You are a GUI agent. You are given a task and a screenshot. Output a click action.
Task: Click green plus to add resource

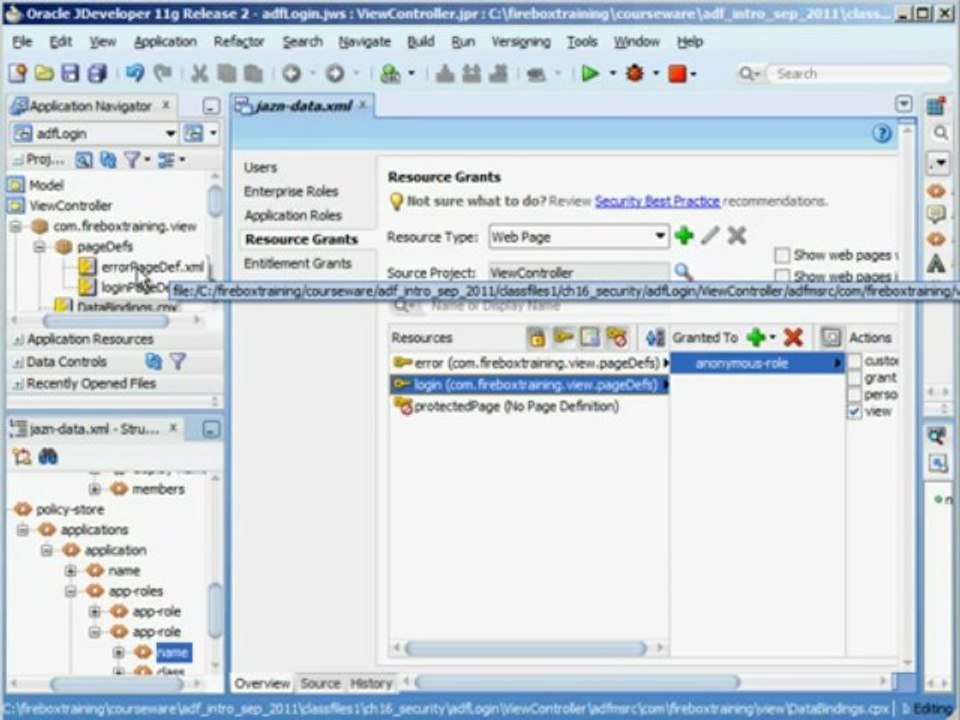click(x=684, y=236)
